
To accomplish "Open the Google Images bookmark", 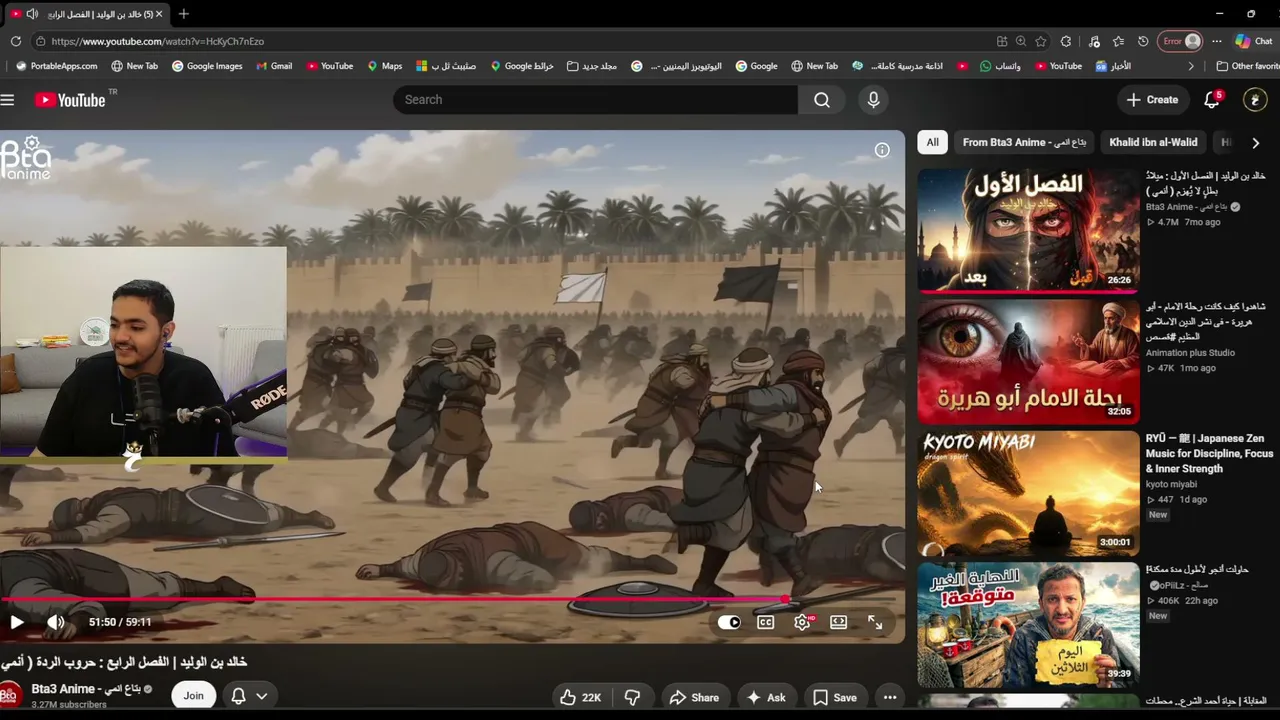I will coord(207,66).
